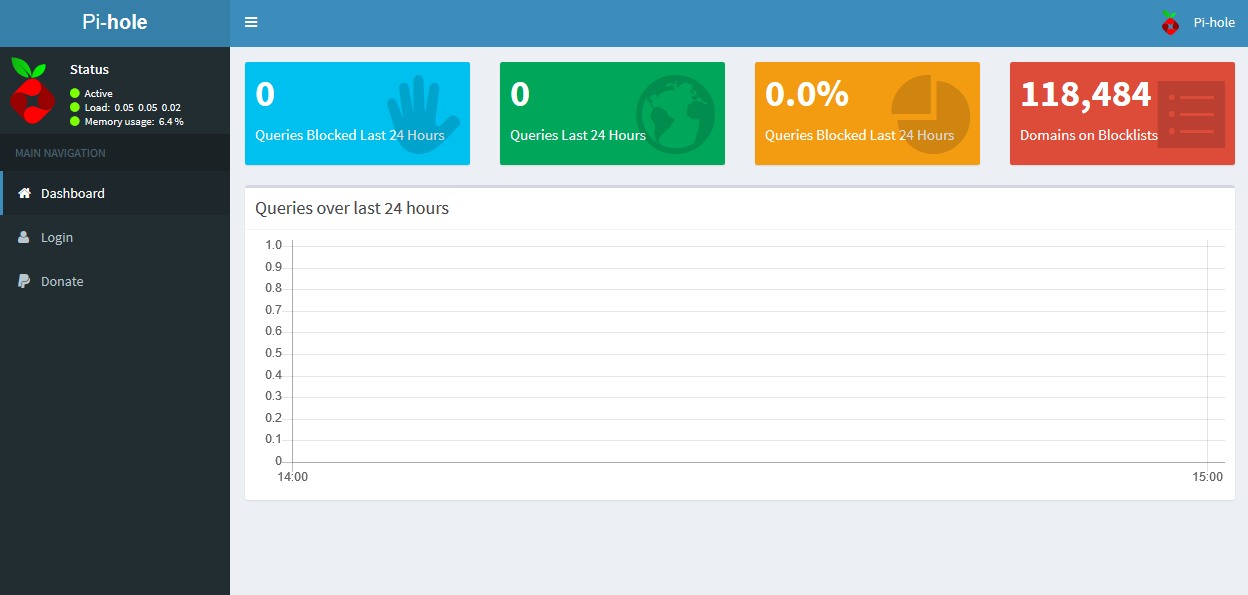The width and height of the screenshot is (1248, 595).
Task: Click the green Load status dot
Action: [x=75, y=107]
